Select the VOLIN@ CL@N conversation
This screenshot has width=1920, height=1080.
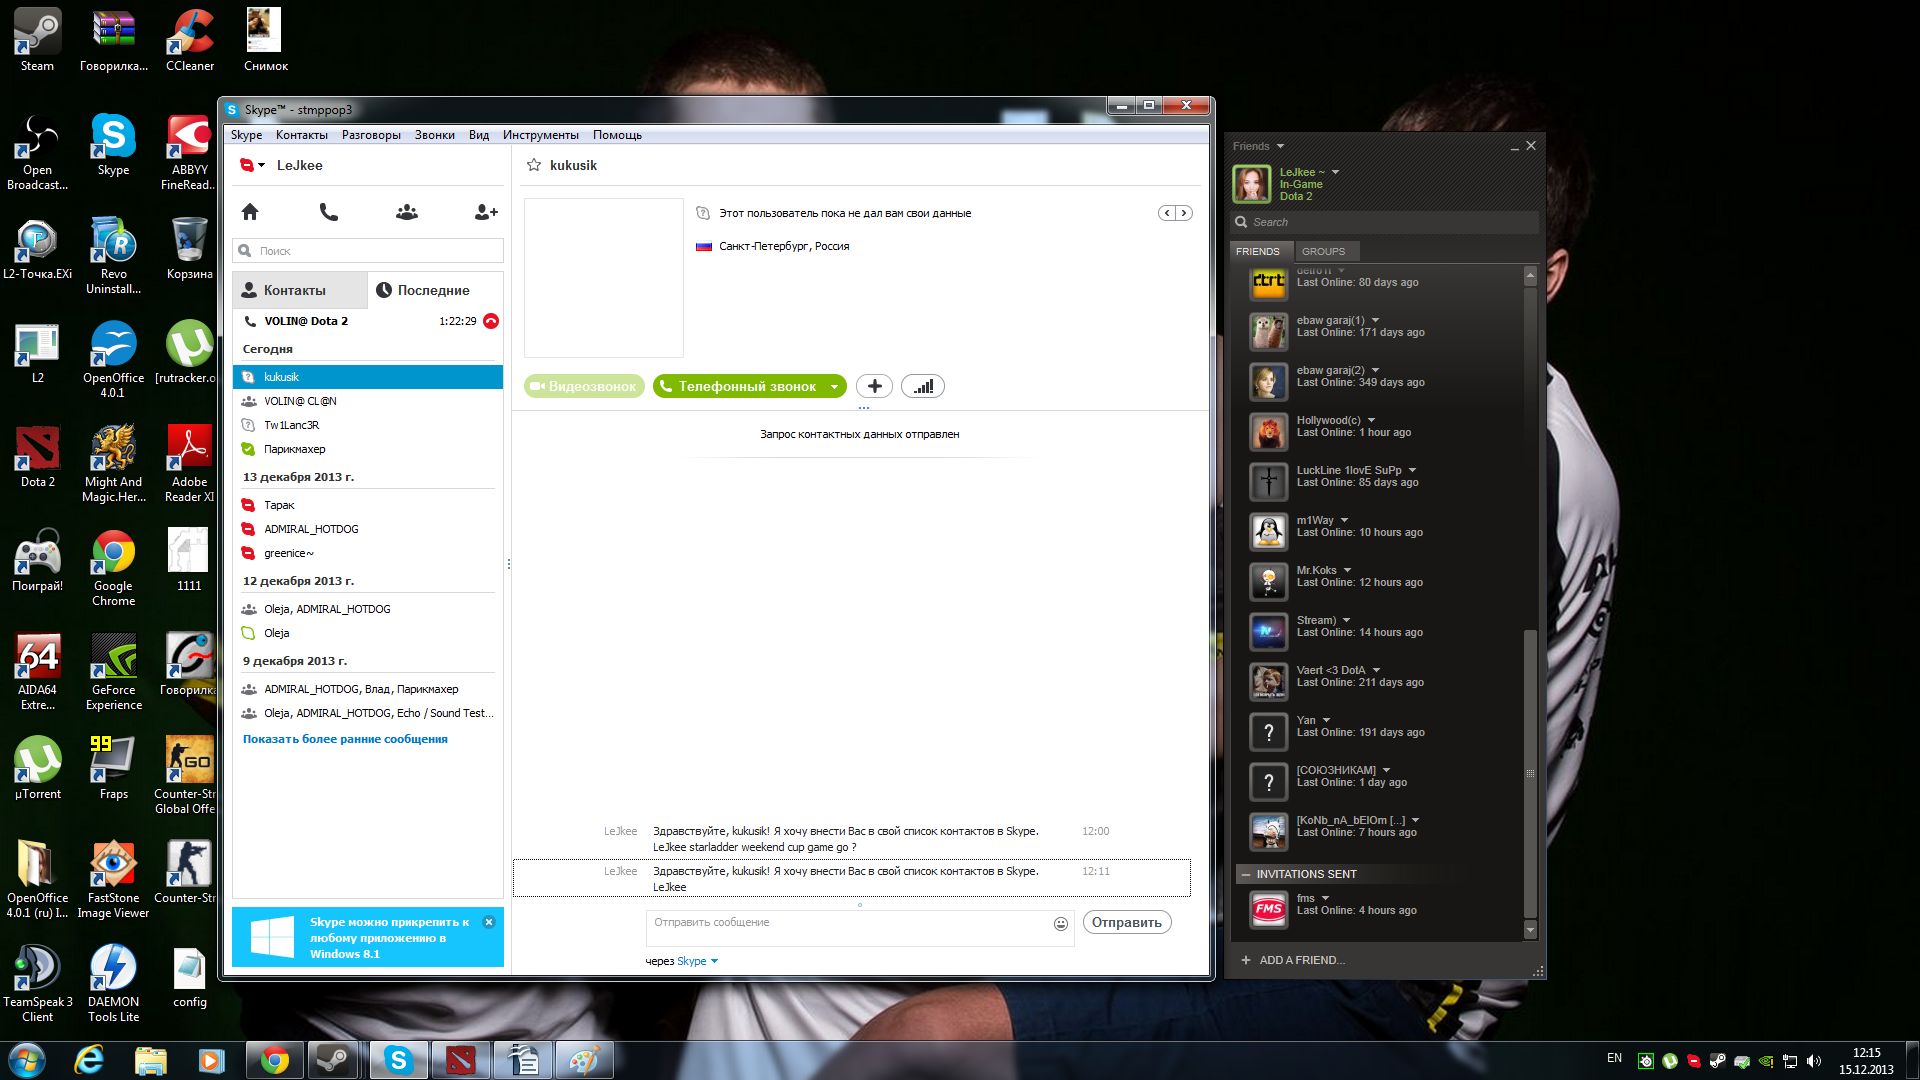click(368, 401)
